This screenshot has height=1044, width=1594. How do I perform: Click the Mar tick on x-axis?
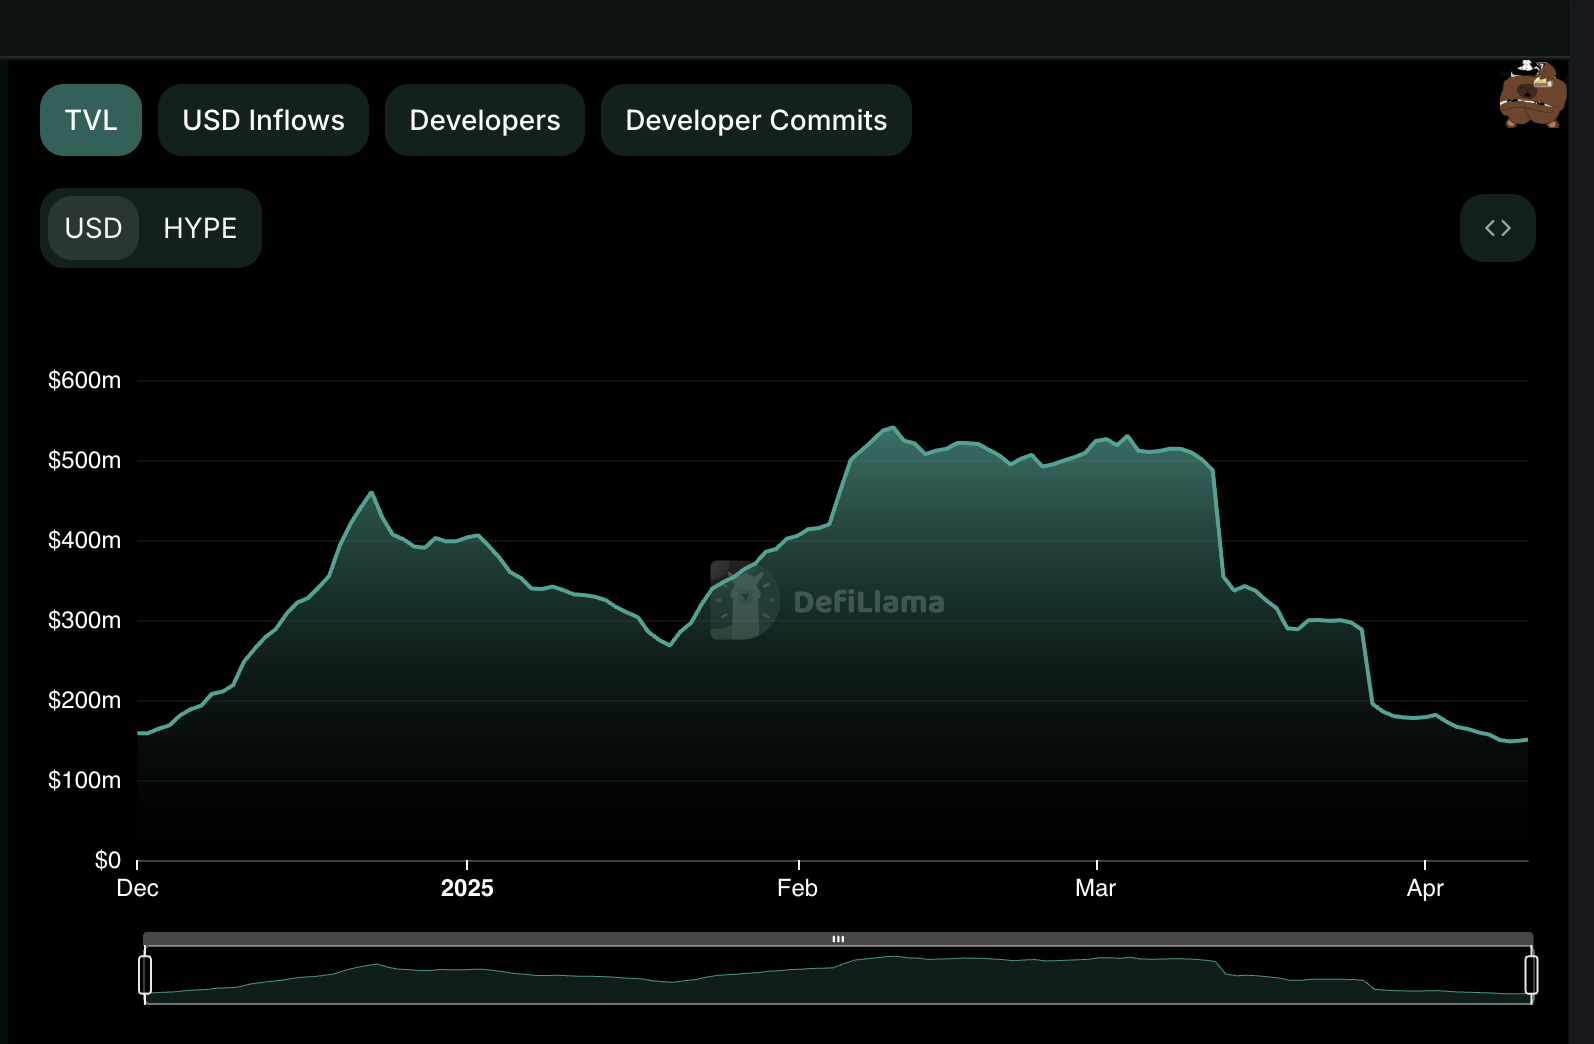tap(1096, 887)
